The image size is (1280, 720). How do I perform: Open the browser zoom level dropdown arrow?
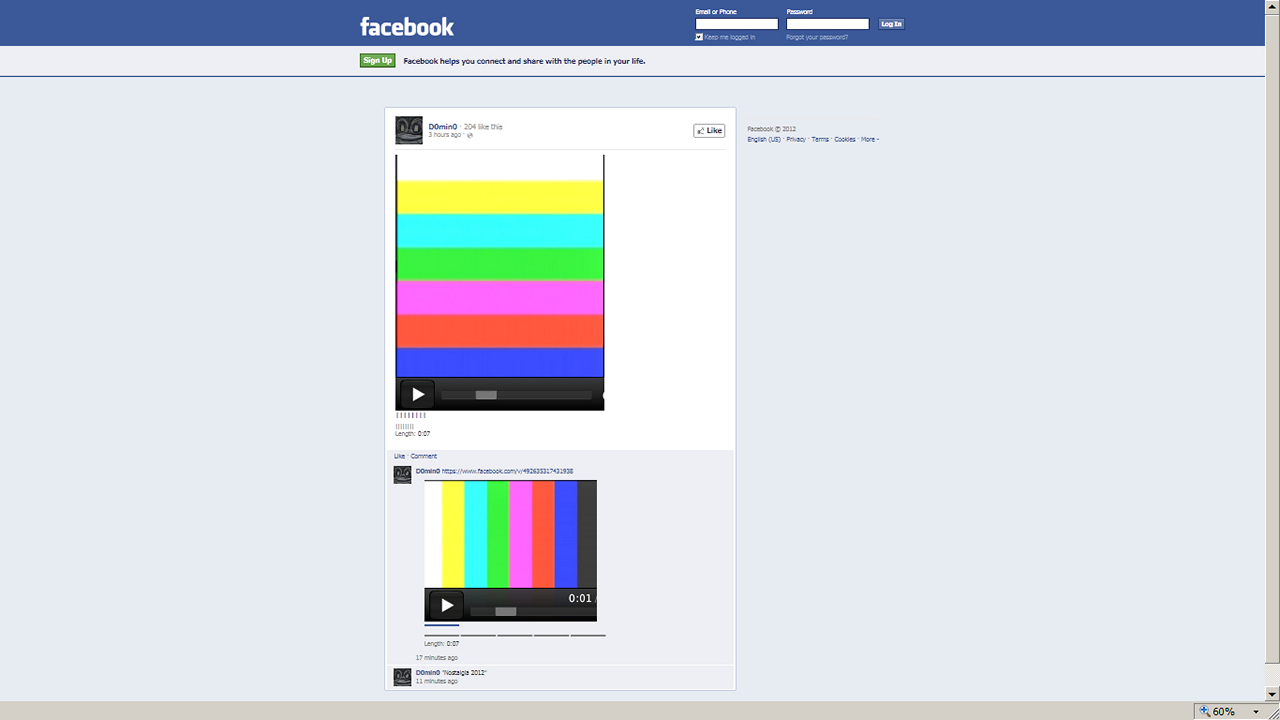point(1256,711)
